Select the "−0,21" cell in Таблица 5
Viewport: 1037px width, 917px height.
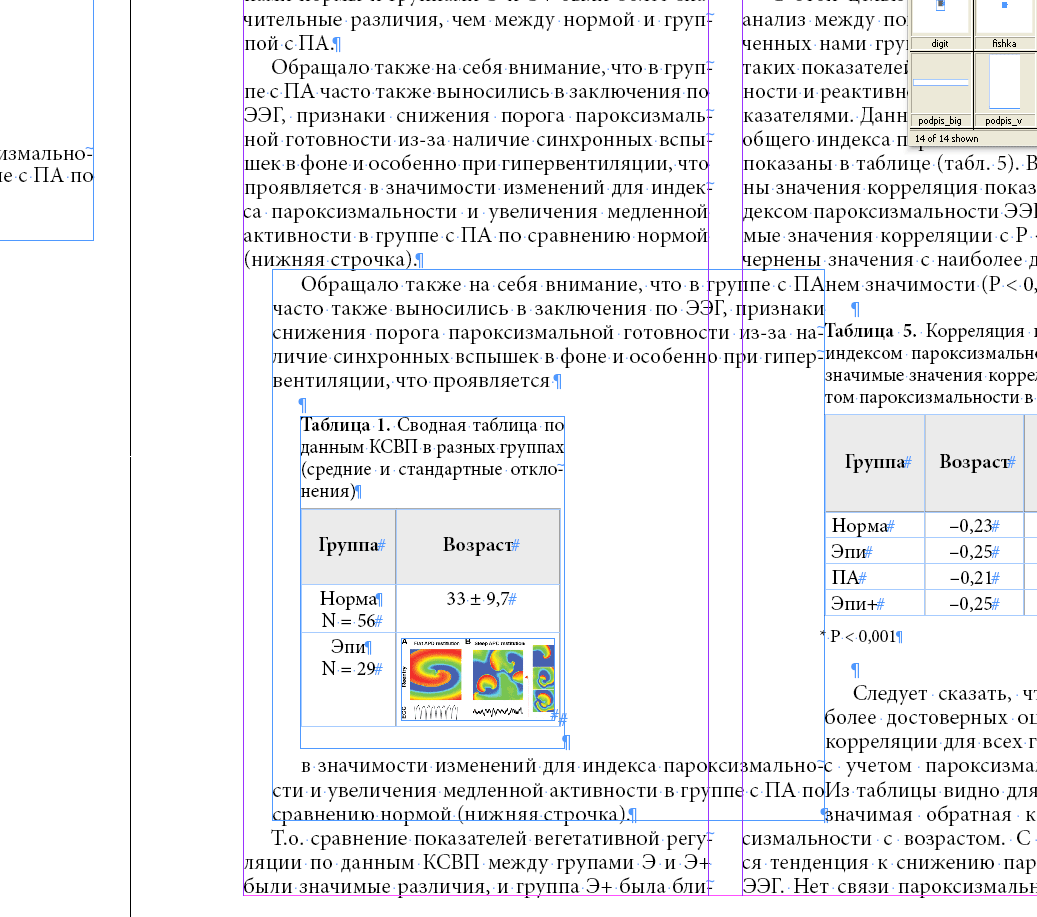point(974,578)
